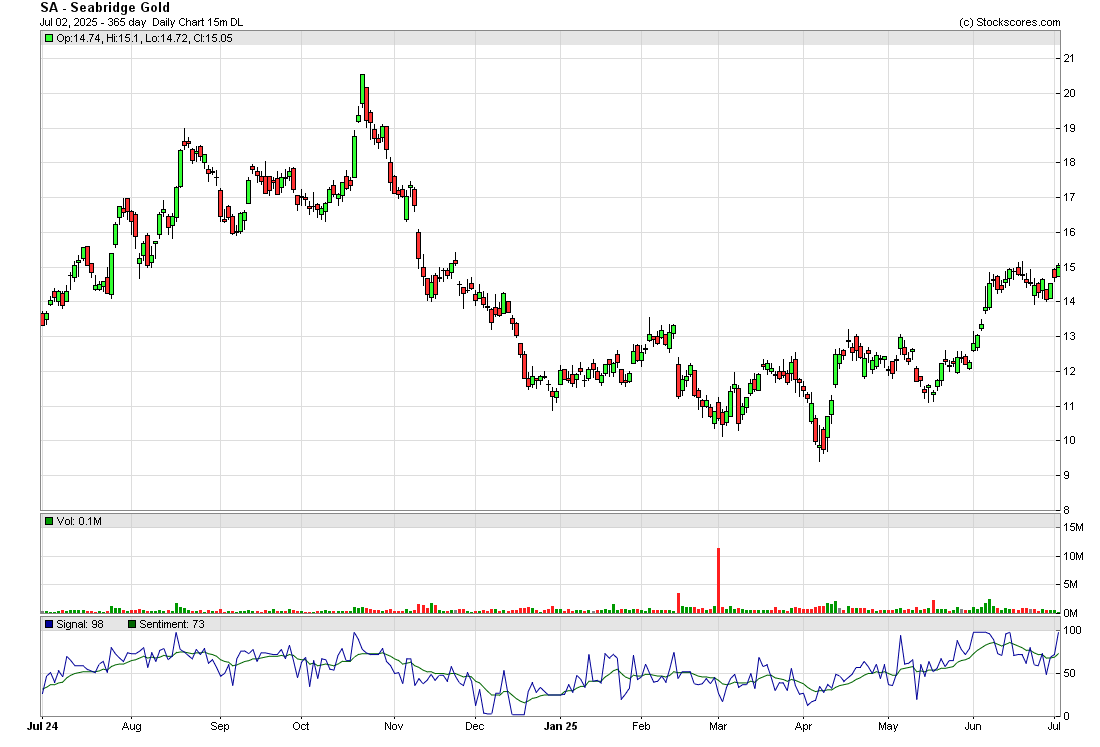This screenshot has height=747, width=1100.
Task: Click the 'May' x-axis label
Action: coord(888,726)
